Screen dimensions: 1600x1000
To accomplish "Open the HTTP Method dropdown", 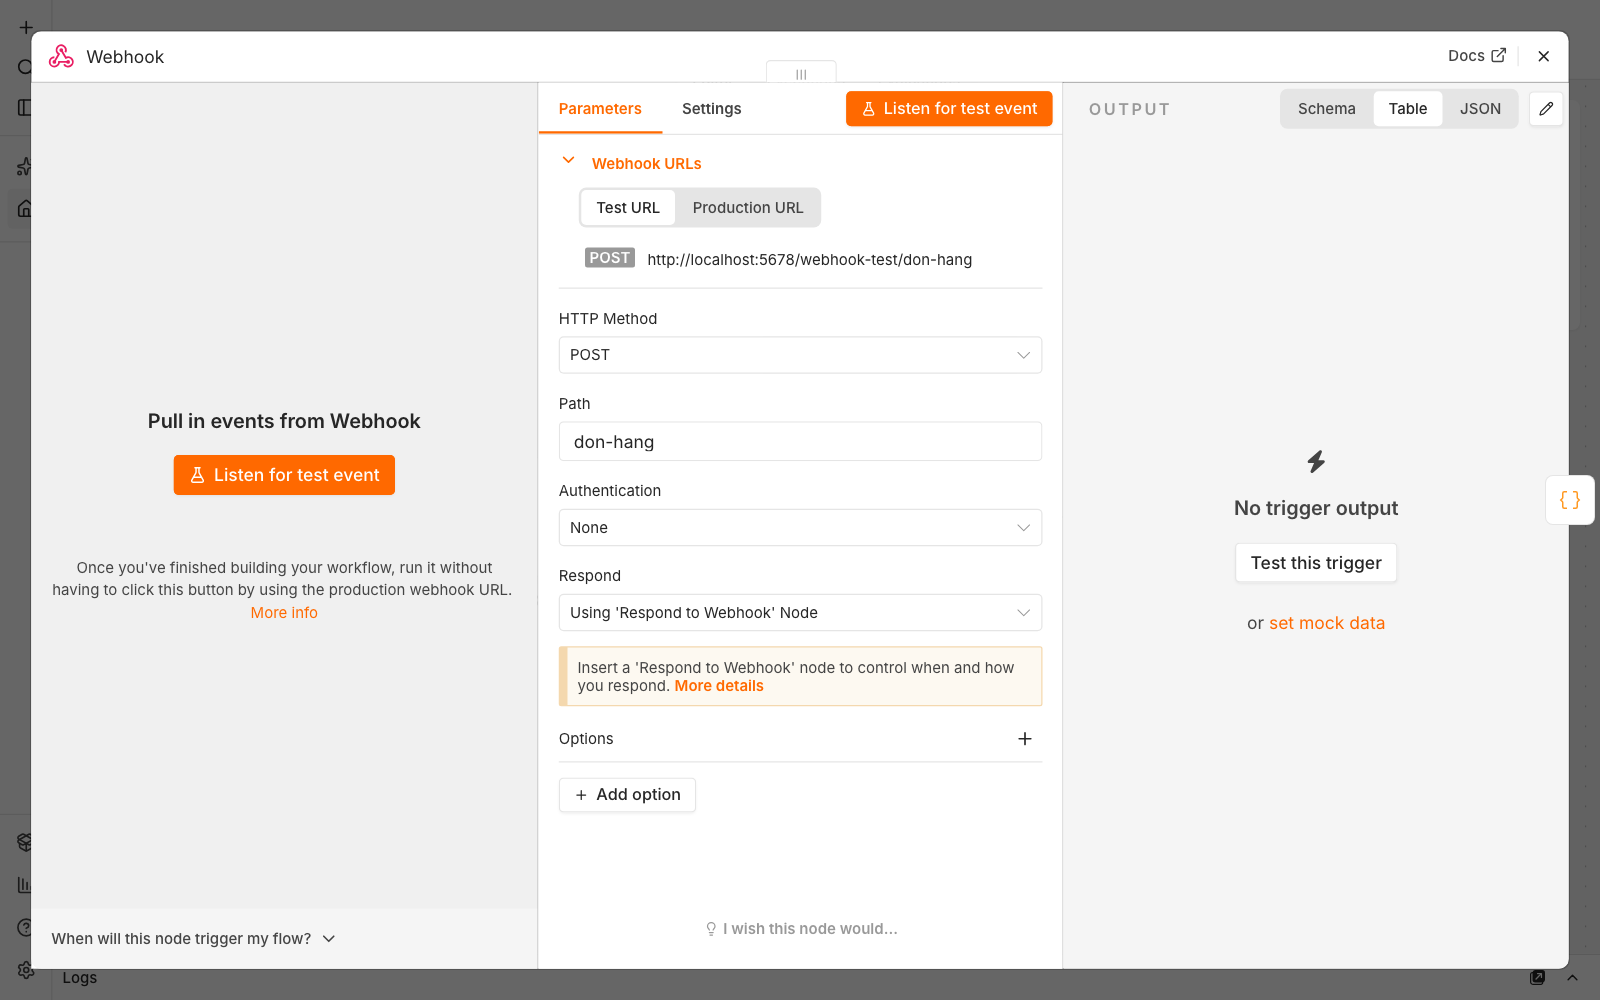I will (x=800, y=355).
